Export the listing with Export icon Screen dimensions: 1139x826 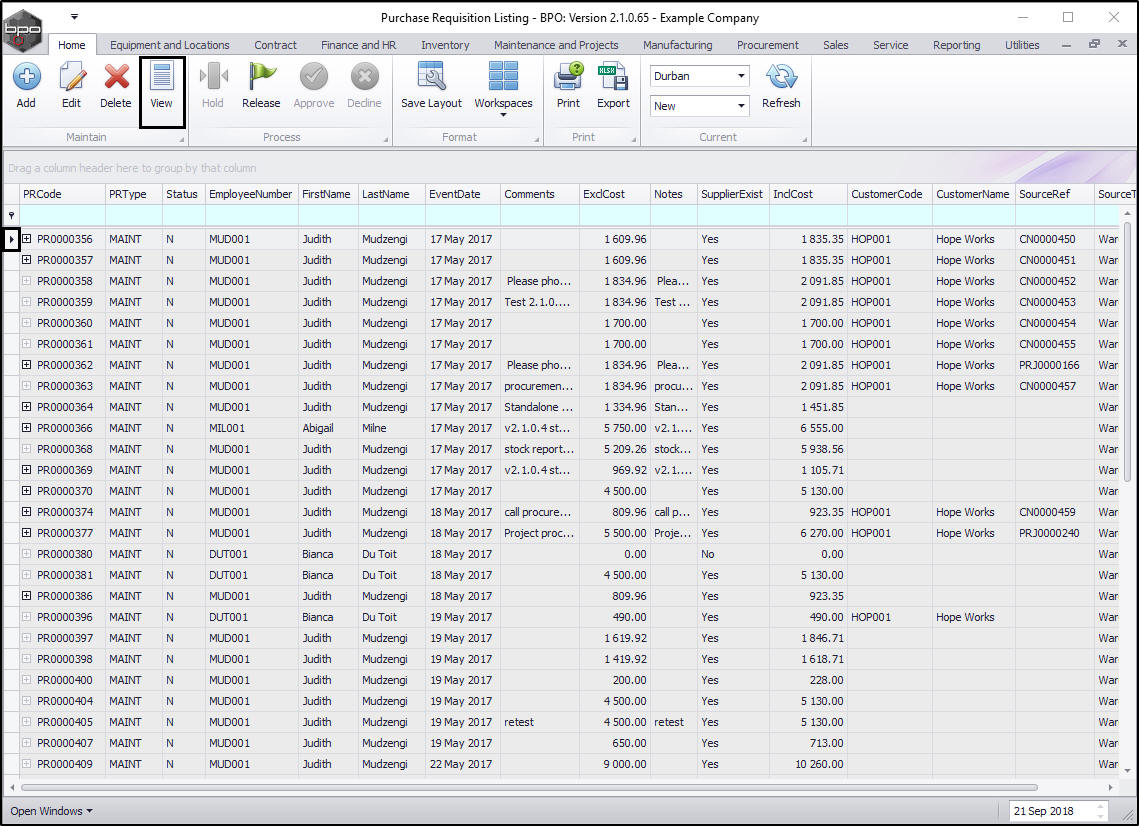point(613,78)
